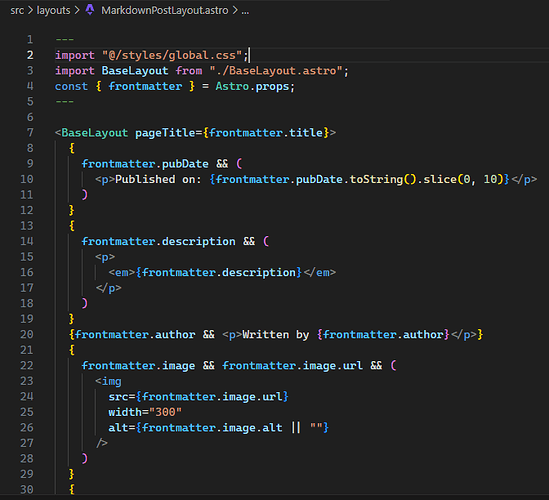549x500 pixels.
Task: Click 'author' after 'Written by'
Action: click(x=423, y=334)
